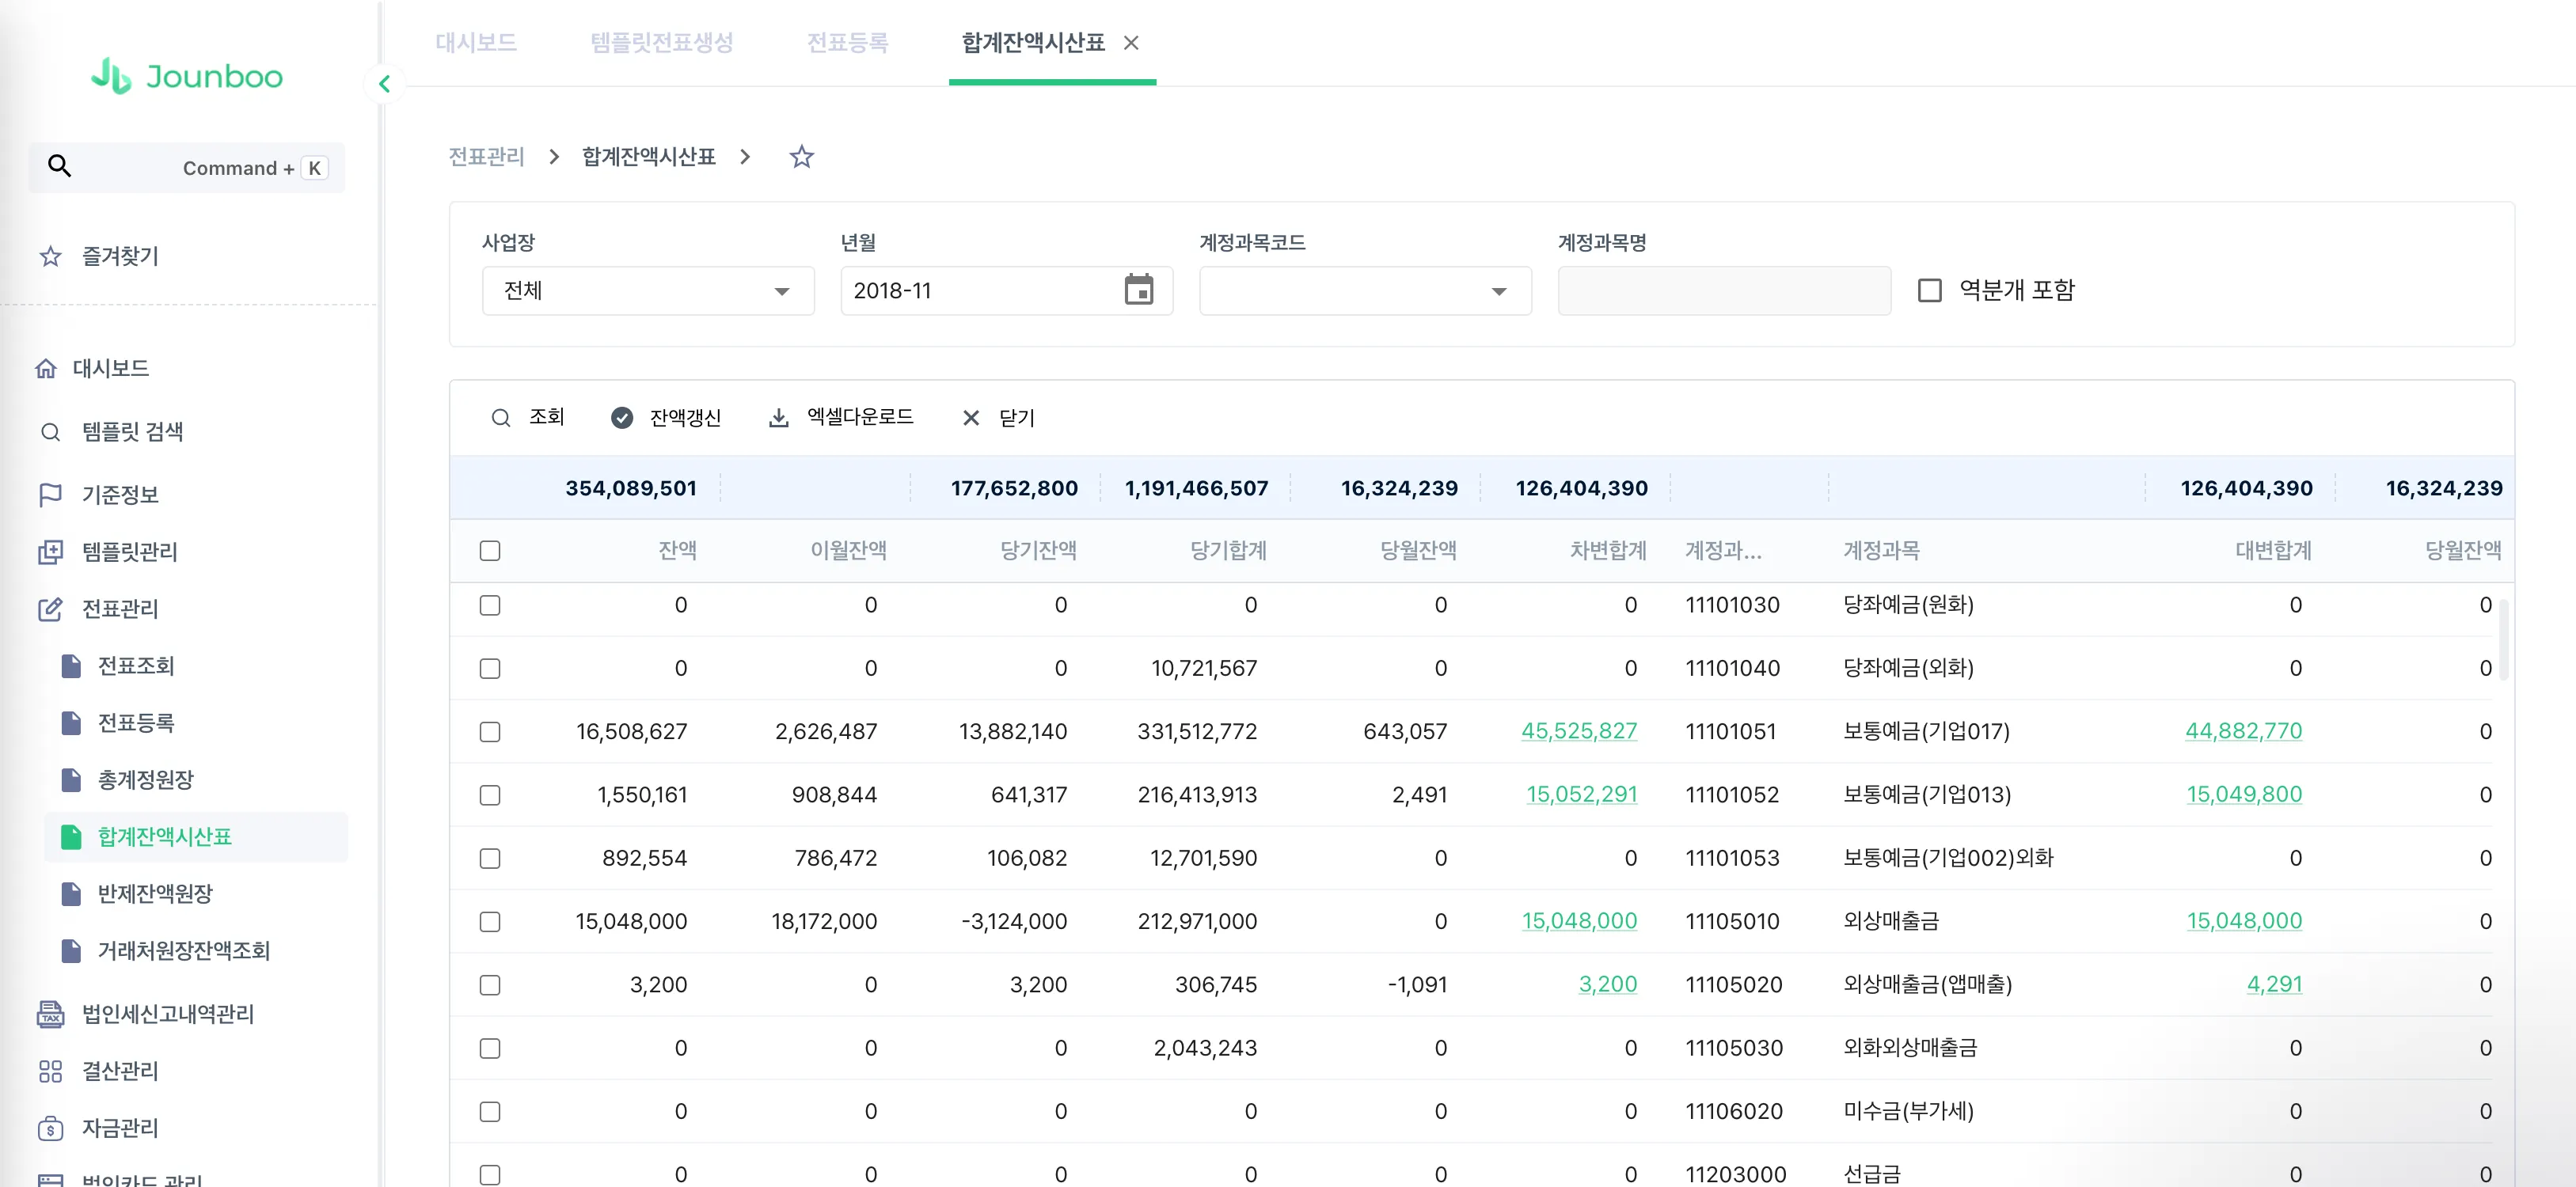Open the 45,525,827 차변합계 link
This screenshot has width=2576, height=1187.
(1579, 731)
